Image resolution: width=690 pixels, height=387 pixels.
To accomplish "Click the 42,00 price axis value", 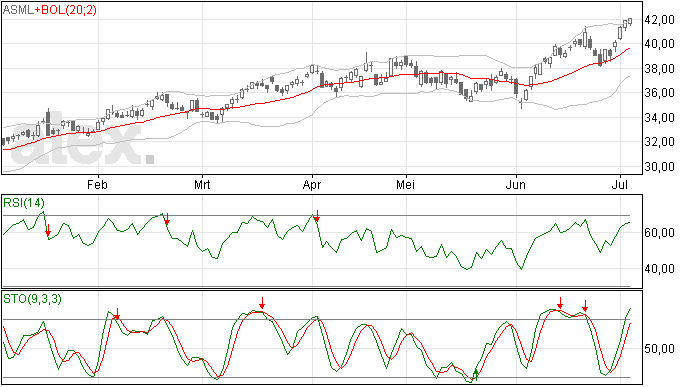I will (659, 20).
